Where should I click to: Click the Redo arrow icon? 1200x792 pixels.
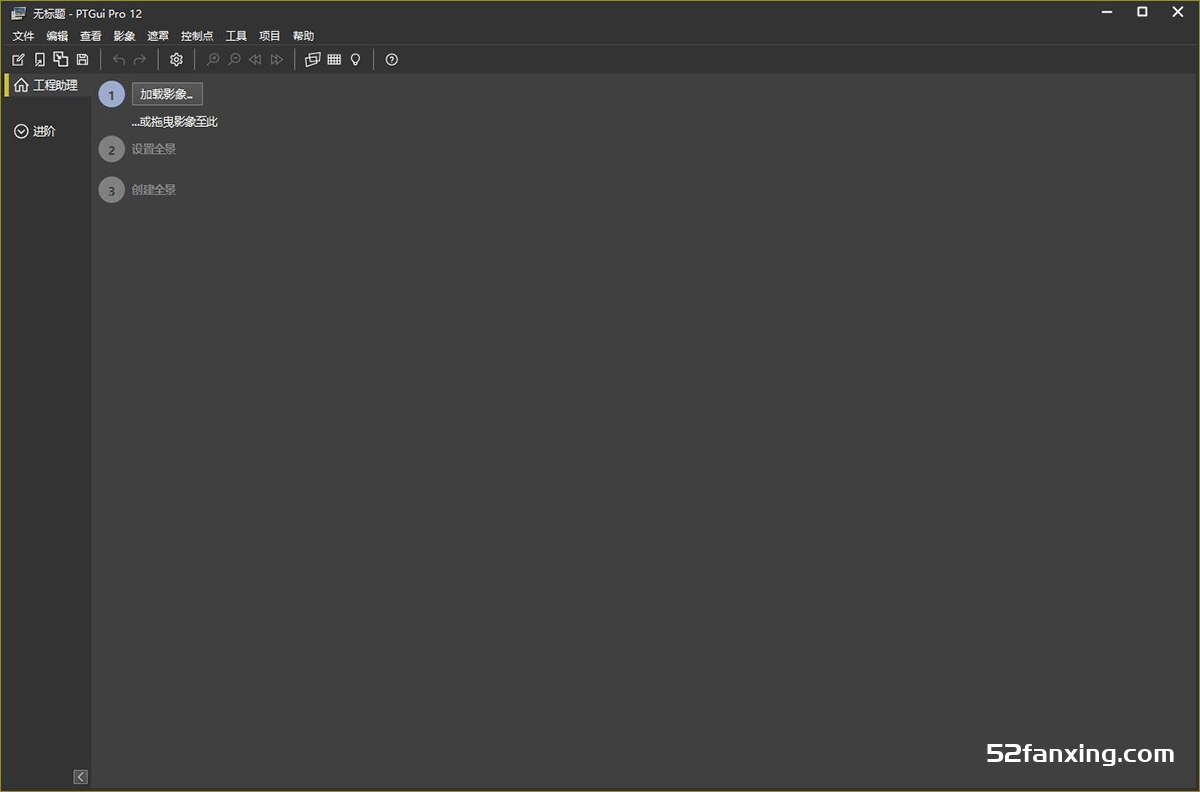pos(140,60)
